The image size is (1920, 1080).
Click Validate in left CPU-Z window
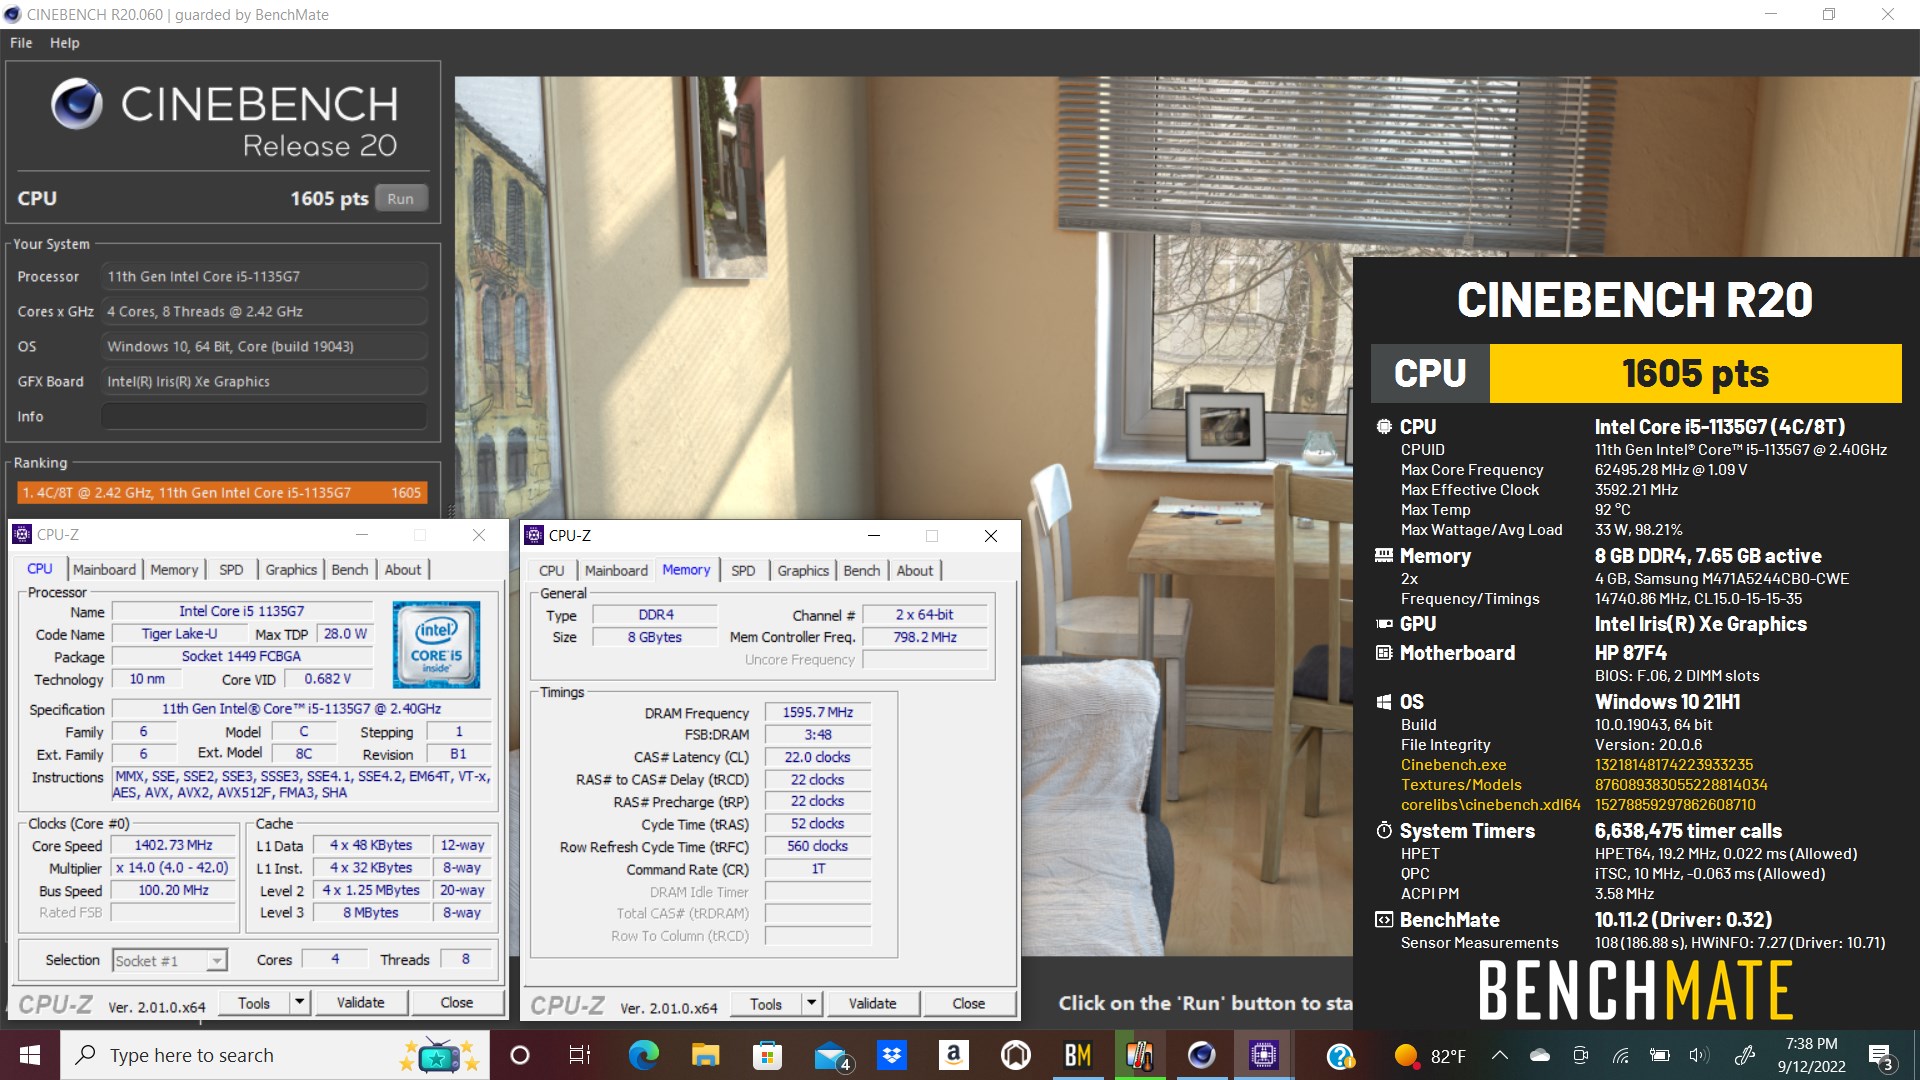pyautogui.click(x=360, y=1002)
